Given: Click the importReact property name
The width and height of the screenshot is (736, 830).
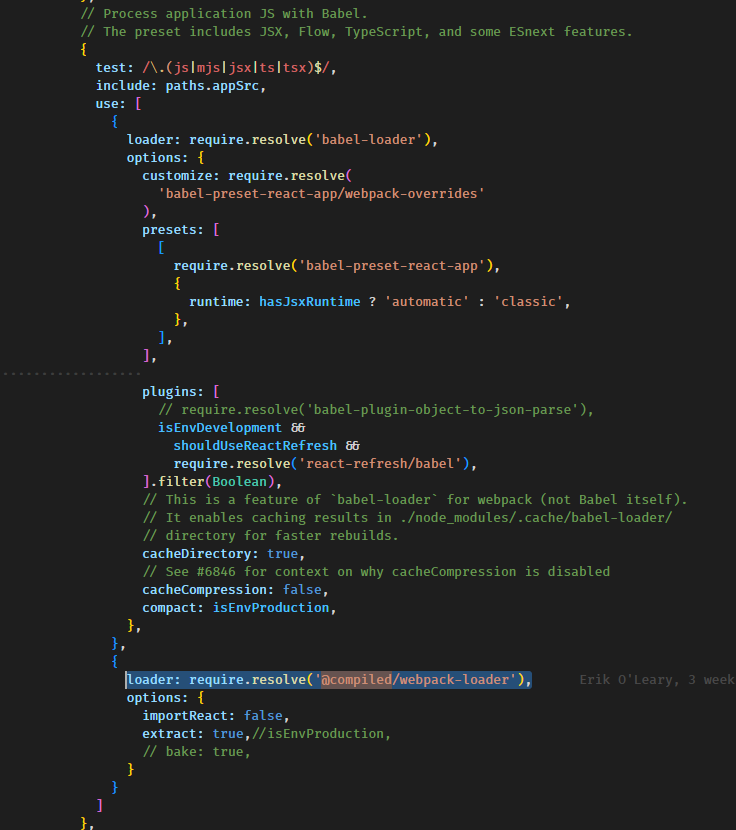Looking at the screenshot, I should pos(185,716).
